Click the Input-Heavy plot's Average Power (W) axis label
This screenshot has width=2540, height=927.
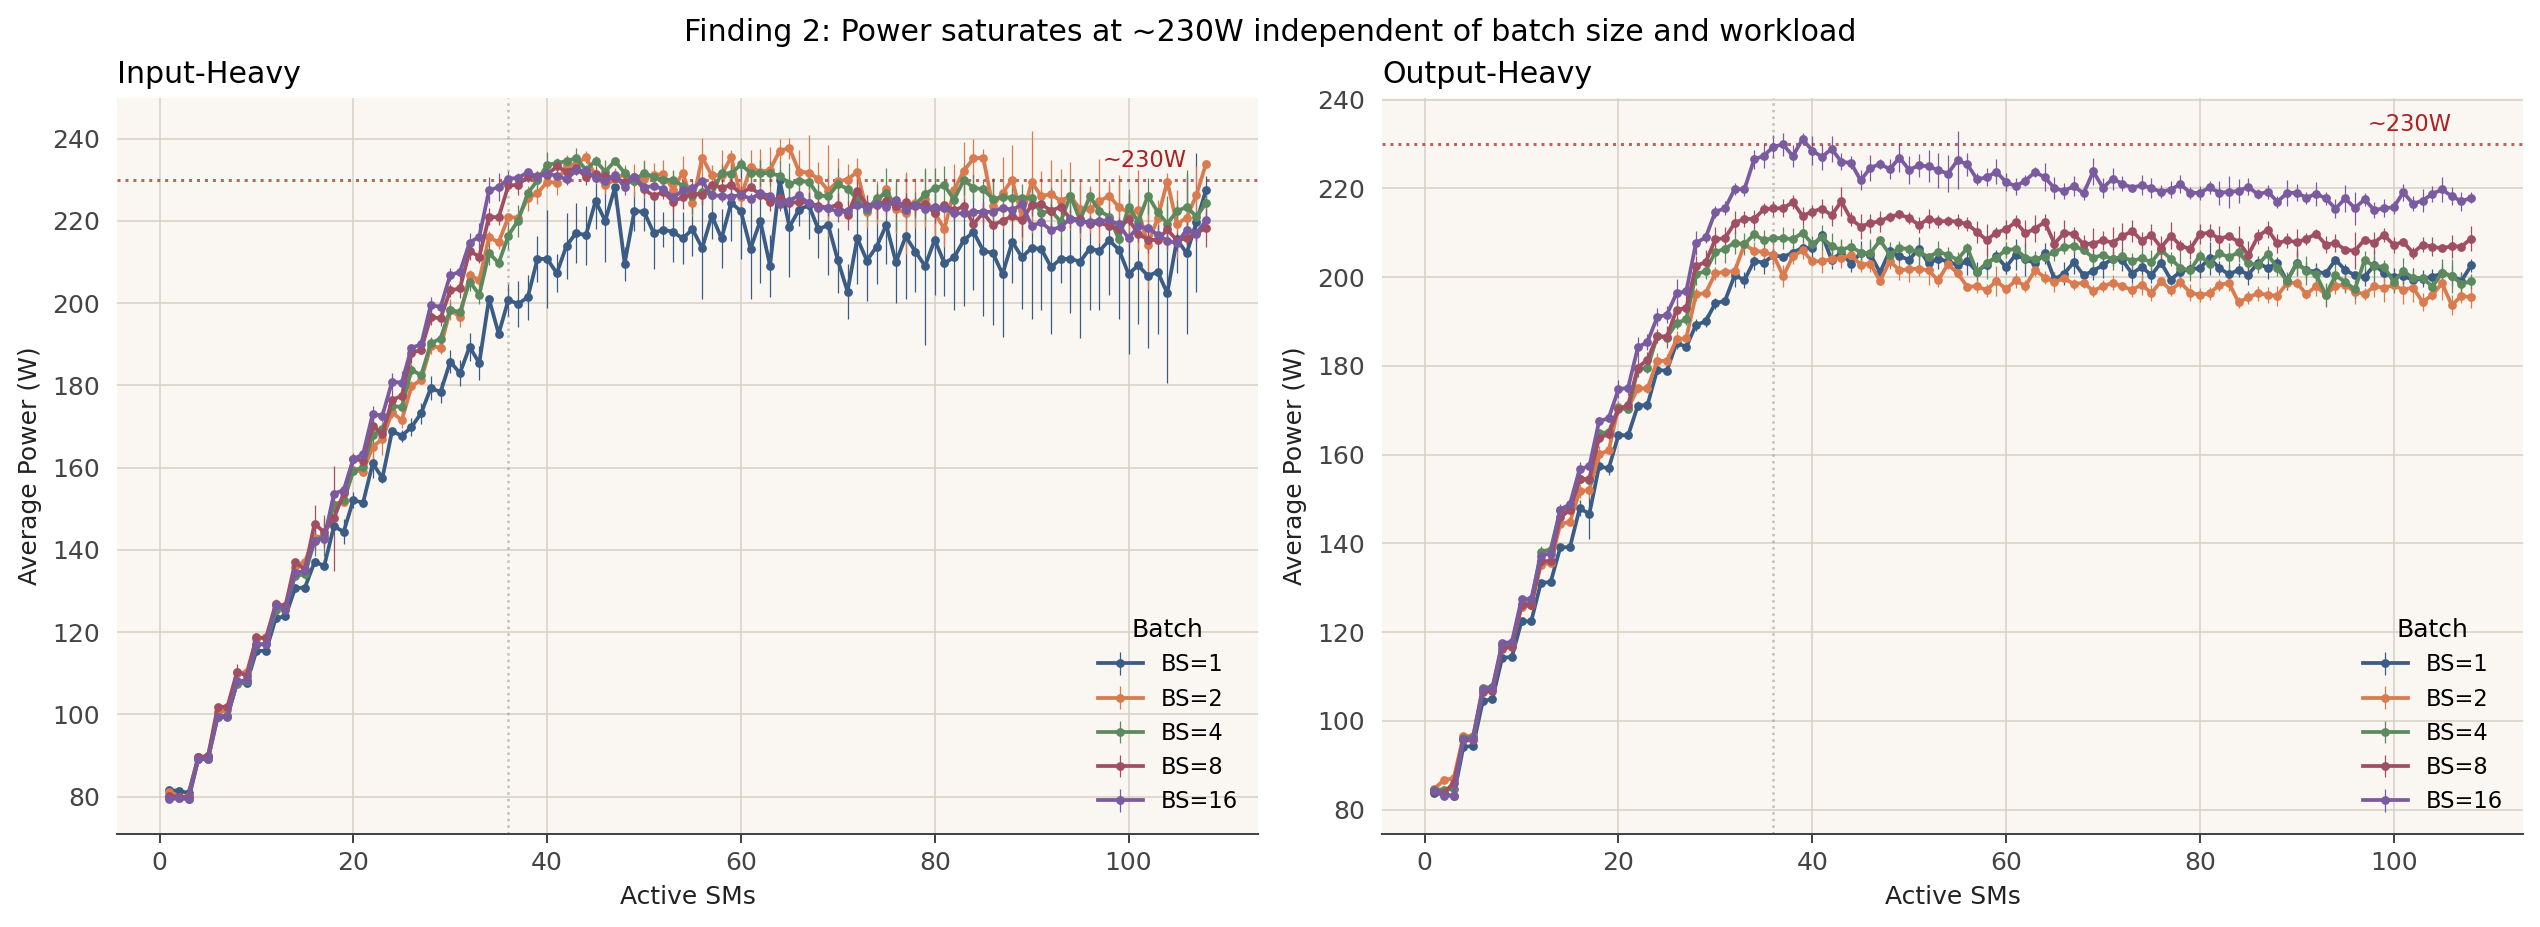click(28, 466)
